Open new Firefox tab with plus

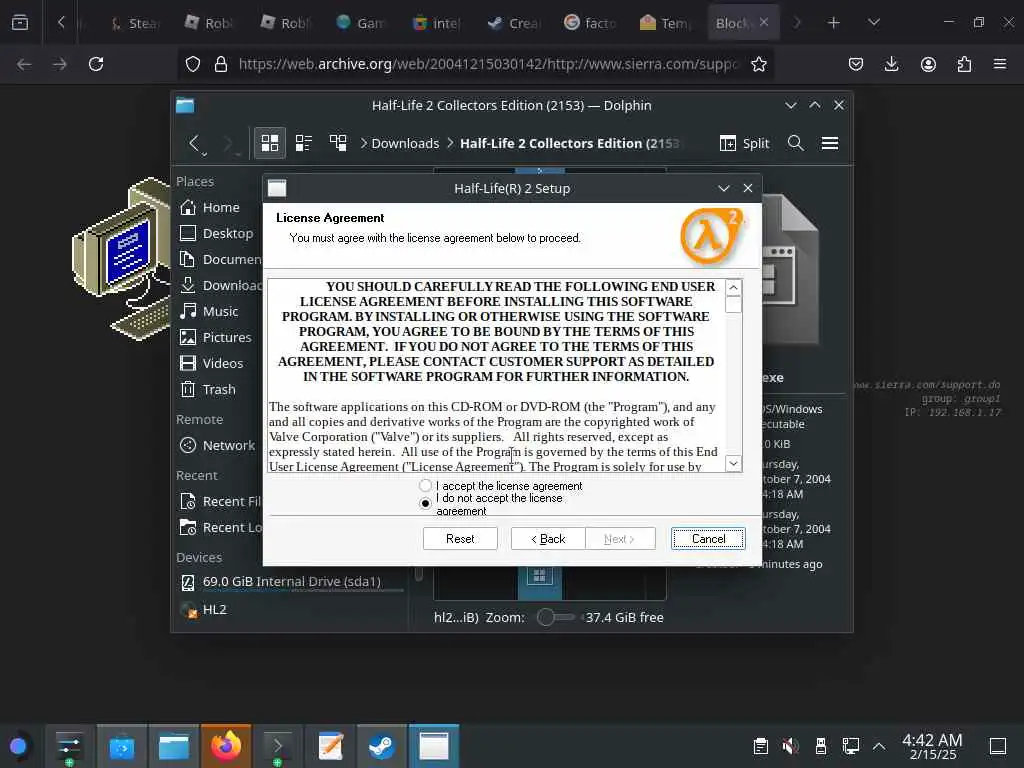(x=833, y=23)
